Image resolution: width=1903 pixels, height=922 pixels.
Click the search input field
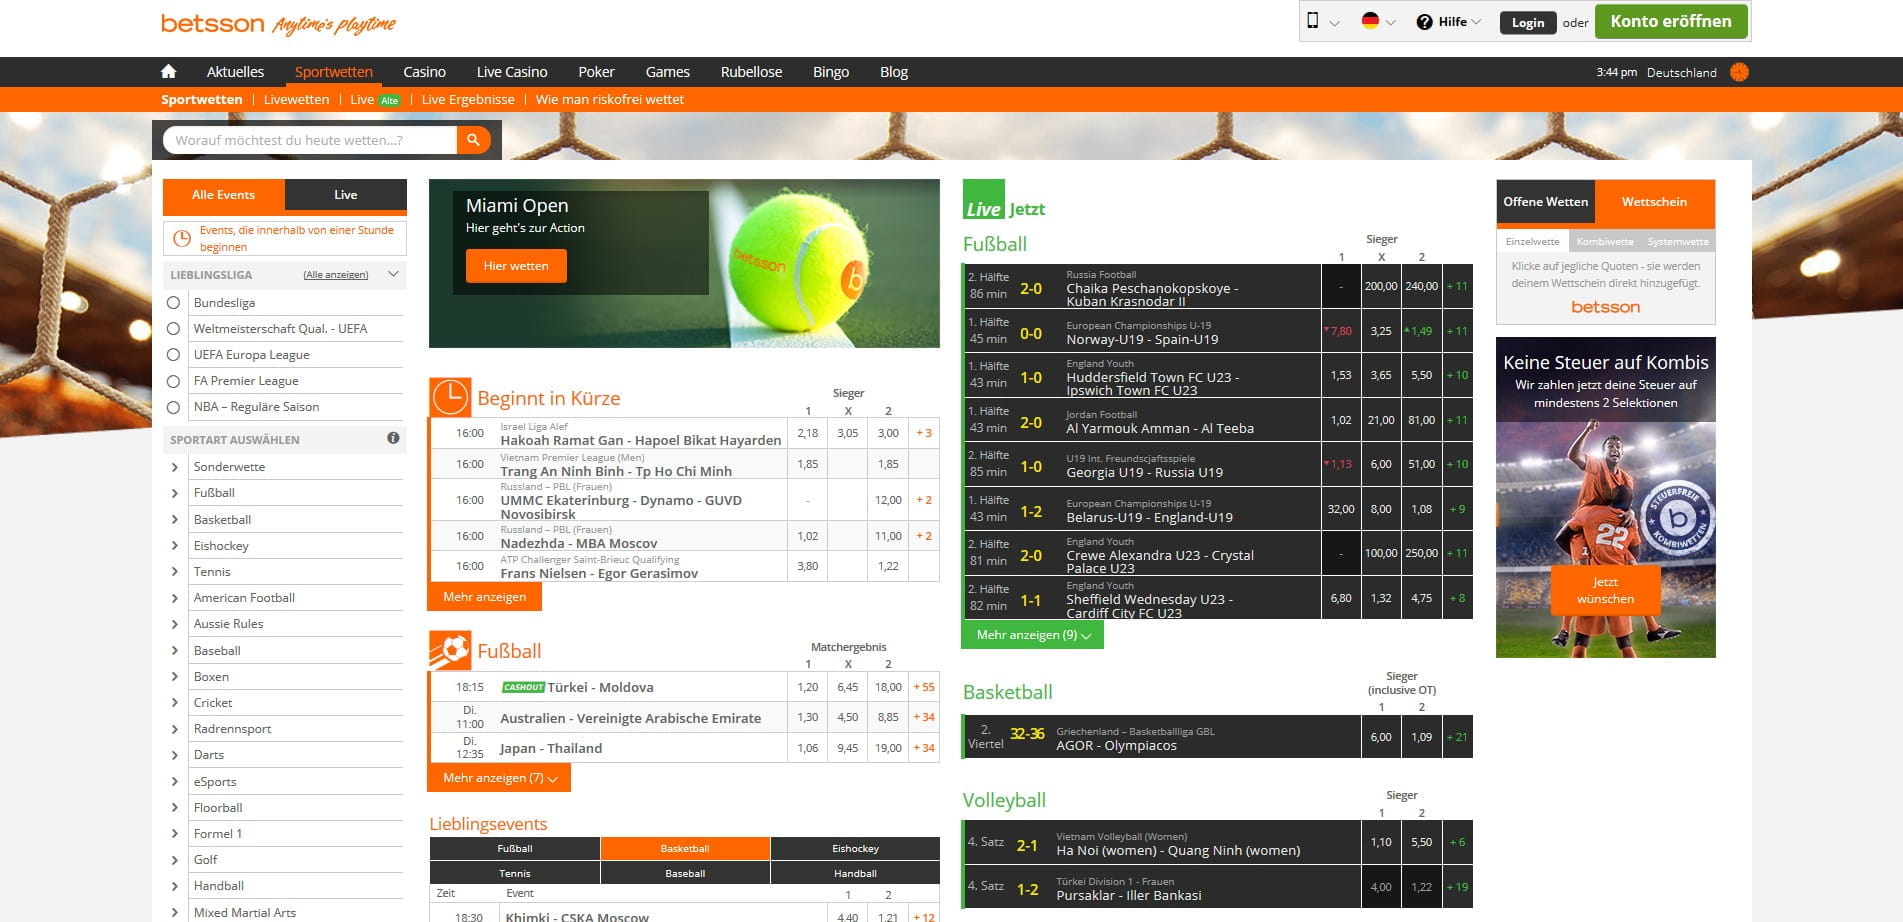pyautogui.click(x=309, y=140)
